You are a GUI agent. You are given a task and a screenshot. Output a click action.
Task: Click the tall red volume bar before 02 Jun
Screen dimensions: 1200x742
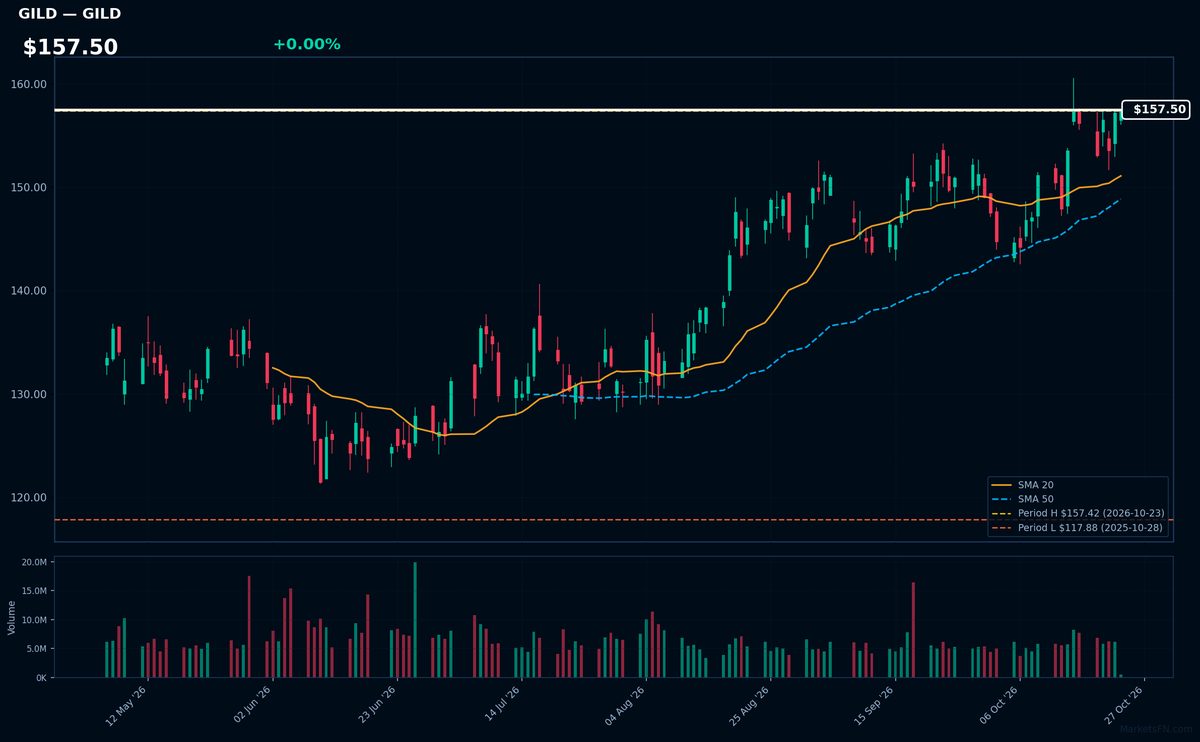click(x=249, y=627)
